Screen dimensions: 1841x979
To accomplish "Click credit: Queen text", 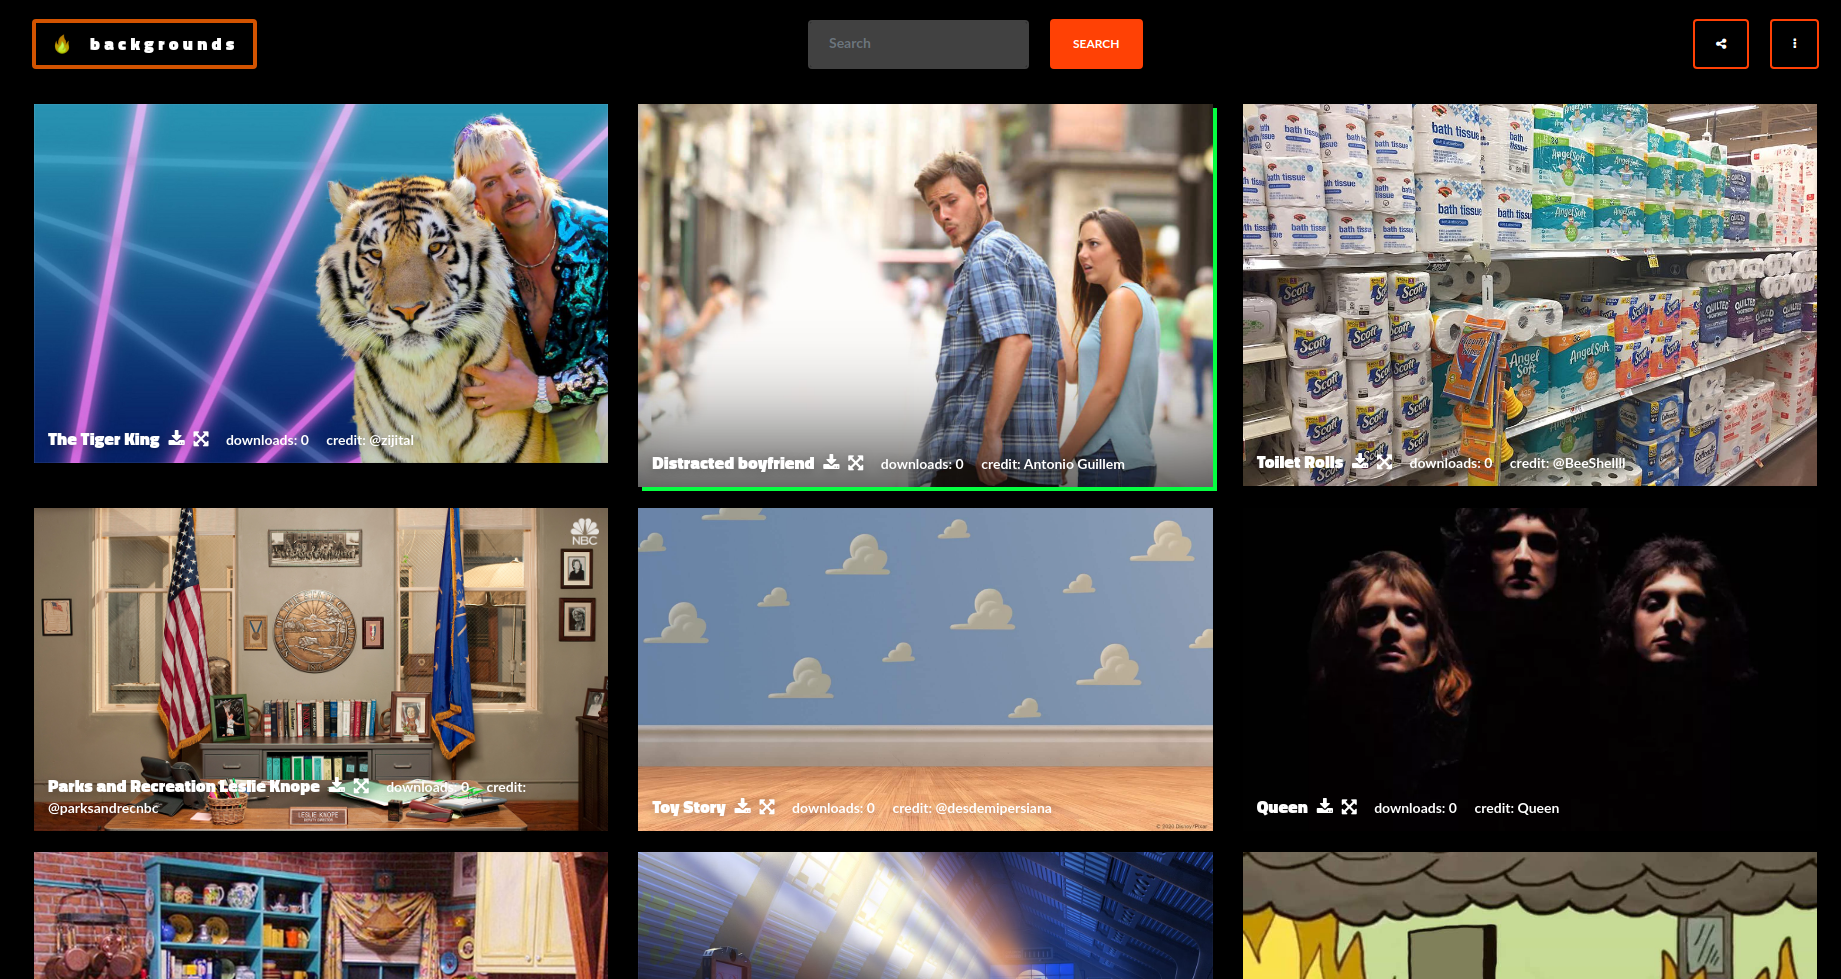I will 1517,808.
